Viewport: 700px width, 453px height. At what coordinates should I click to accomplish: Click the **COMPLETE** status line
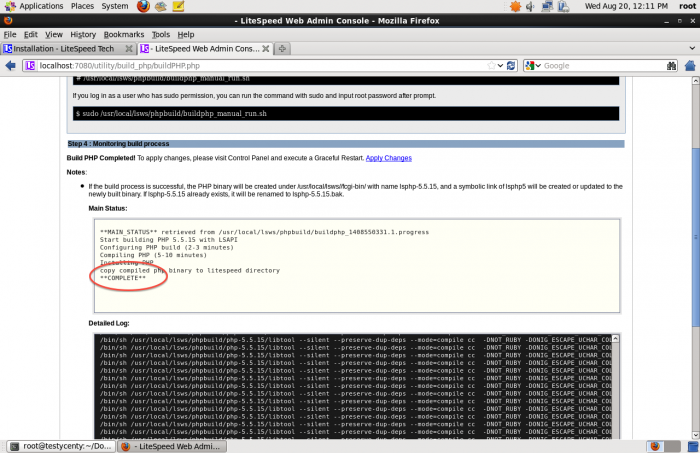(x=123, y=278)
